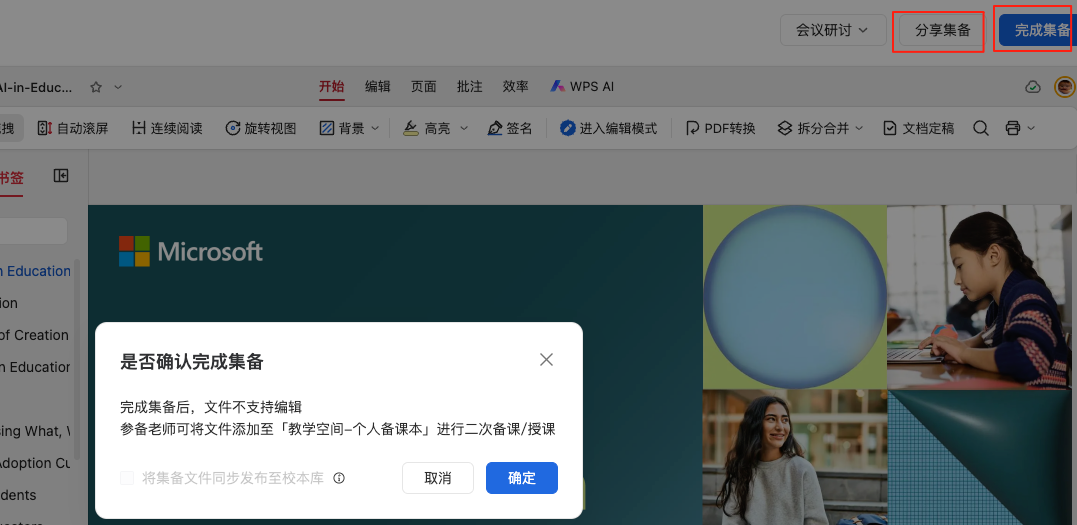Click the search magnifier icon

[981, 128]
